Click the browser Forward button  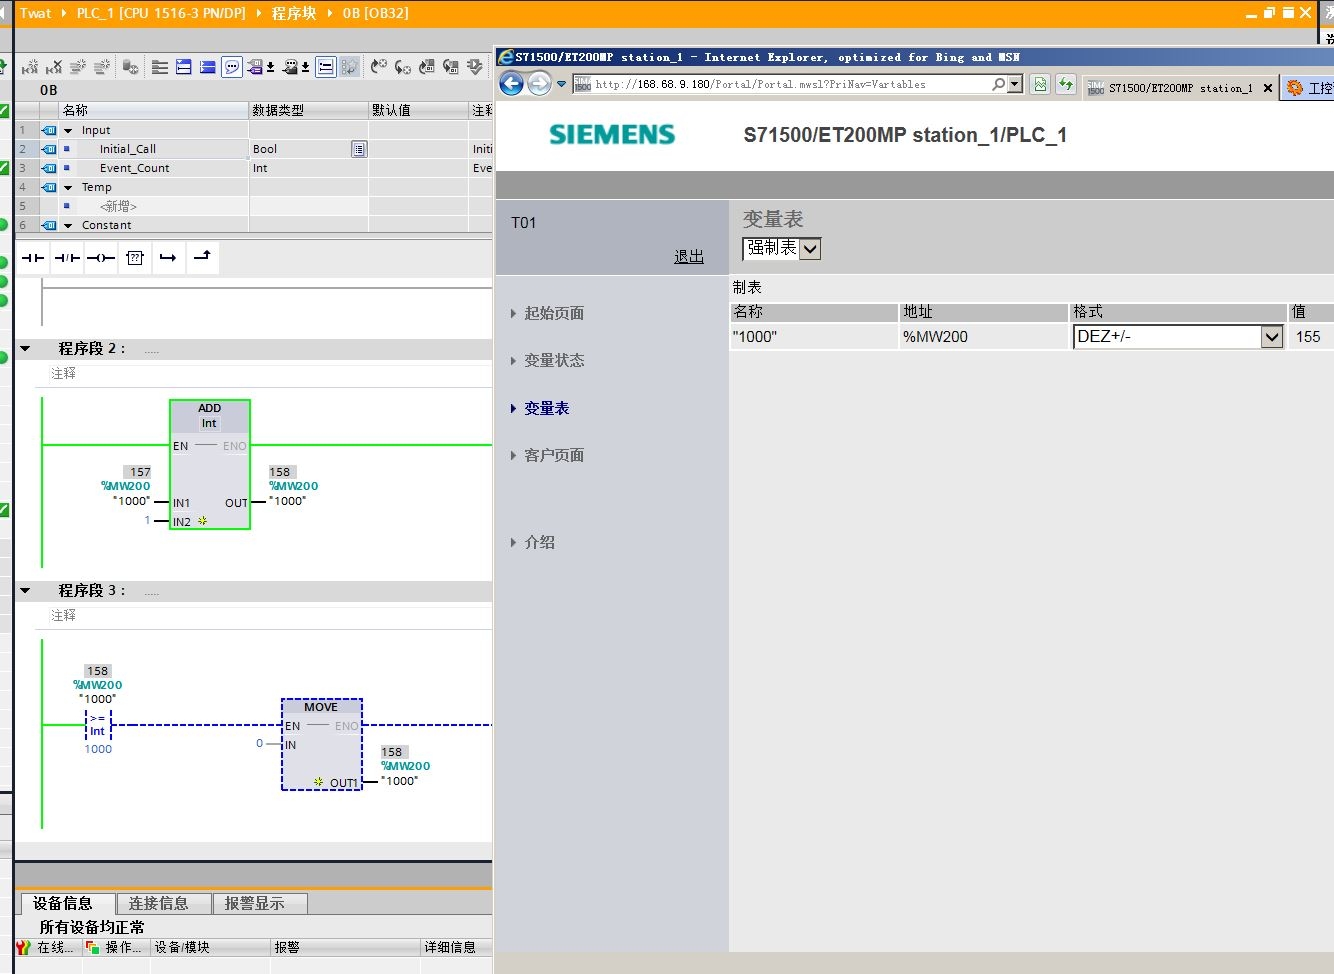(539, 84)
